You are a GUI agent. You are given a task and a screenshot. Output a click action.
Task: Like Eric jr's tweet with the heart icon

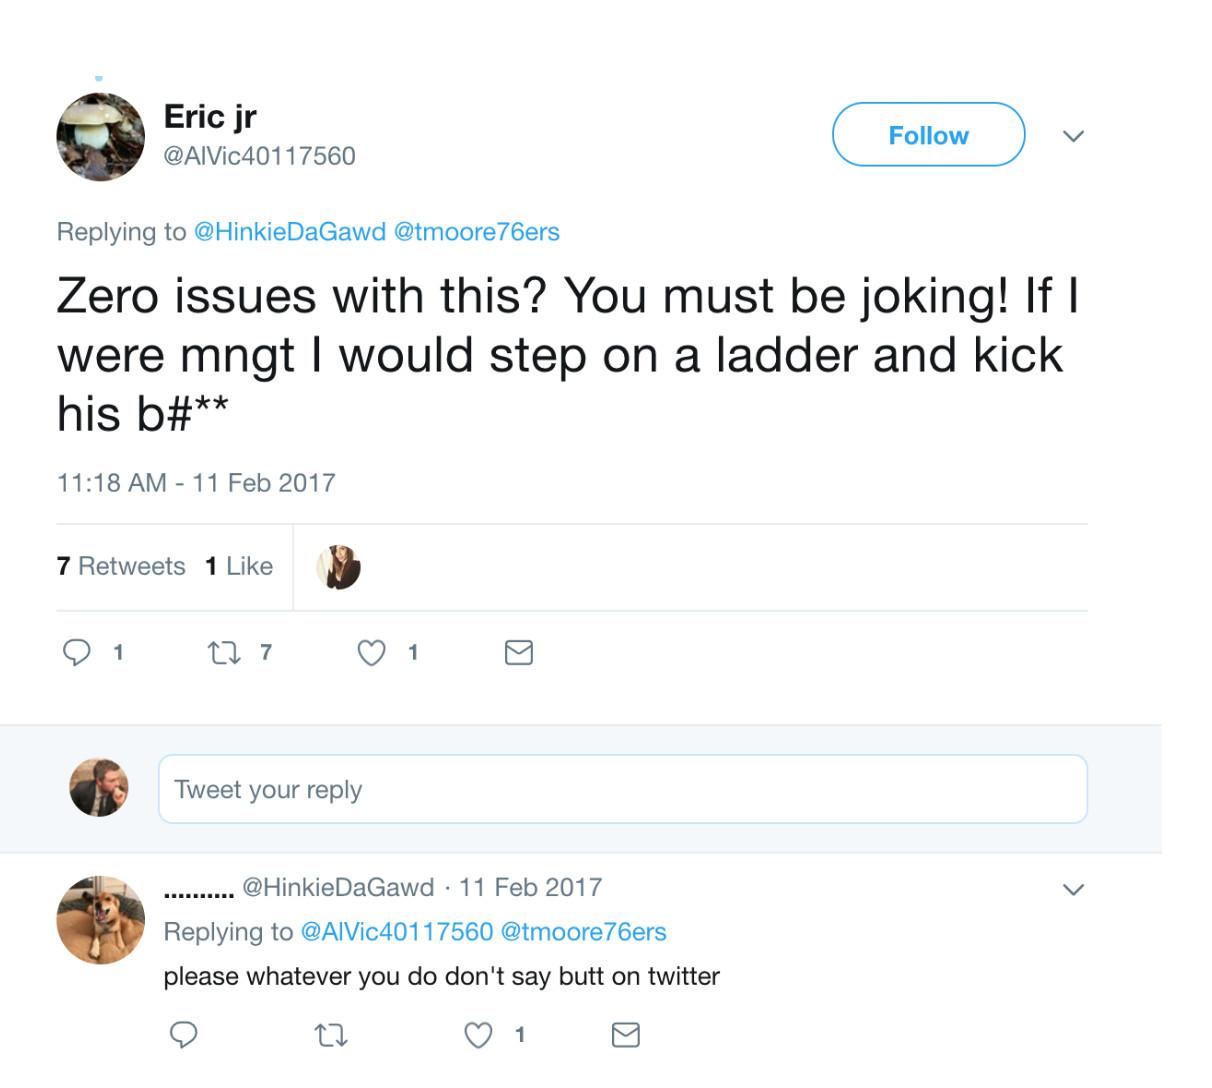[x=371, y=653]
